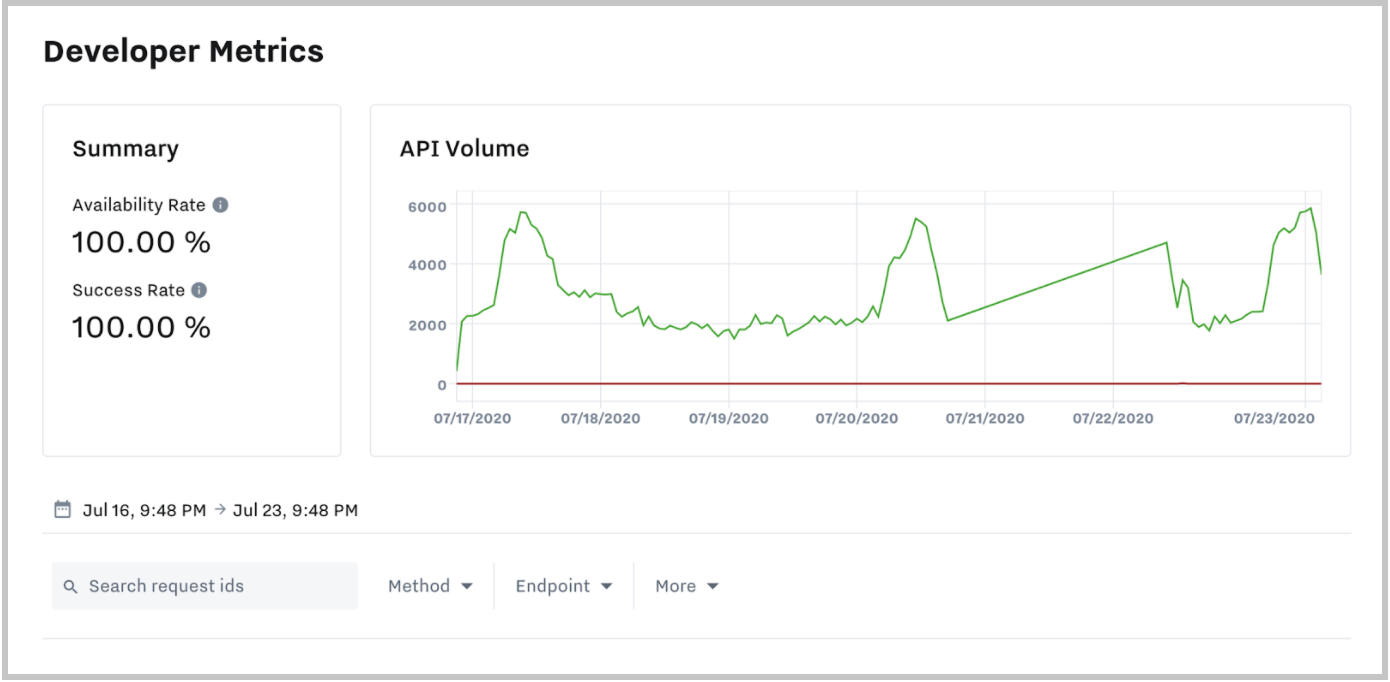Expand the Method filter dropdown
1390x682 pixels.
430,586
